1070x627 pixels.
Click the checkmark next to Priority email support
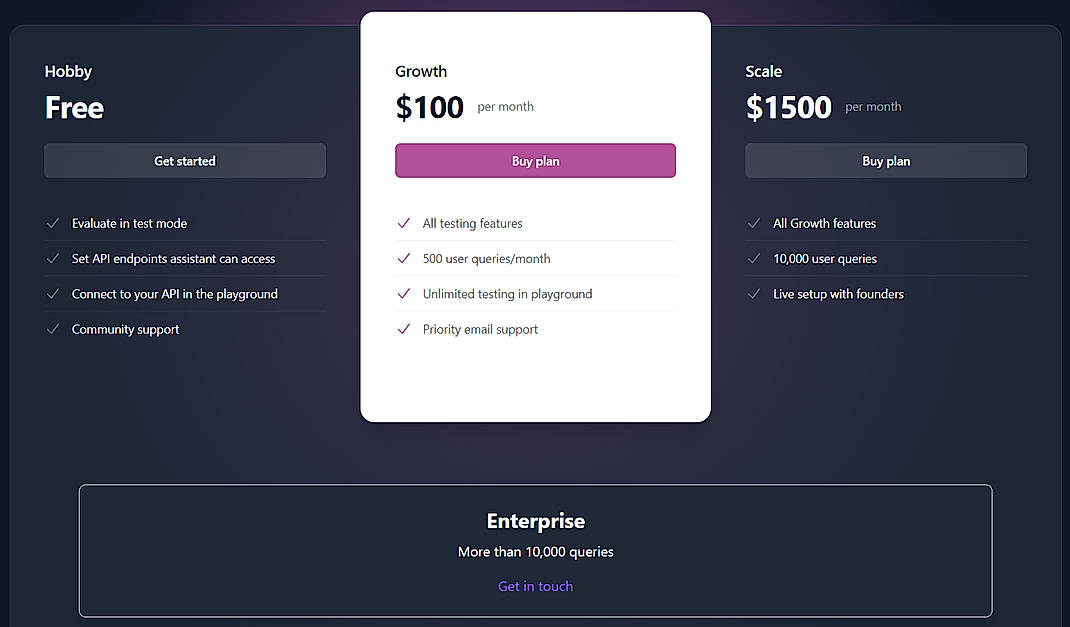click(x=403, y=328)
